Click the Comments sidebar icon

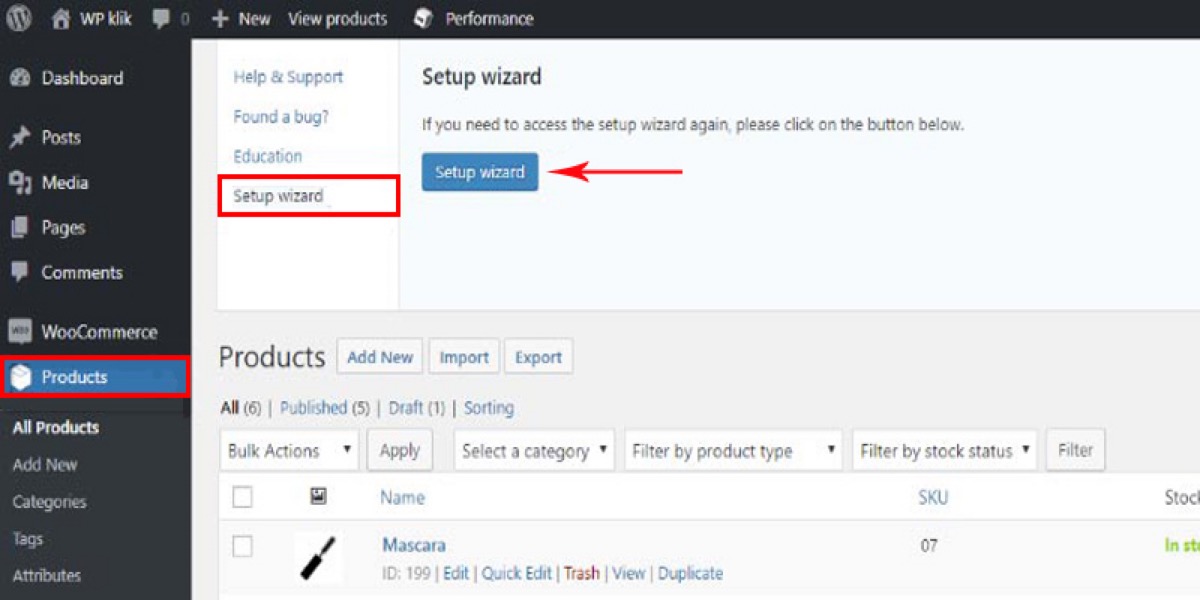pos(20,272)
